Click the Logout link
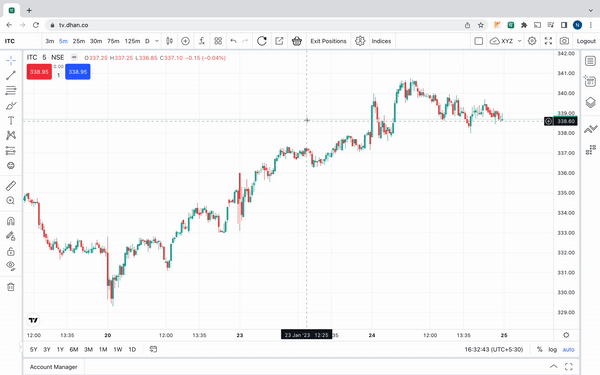 pyautogui.click(x=586, y=41)
